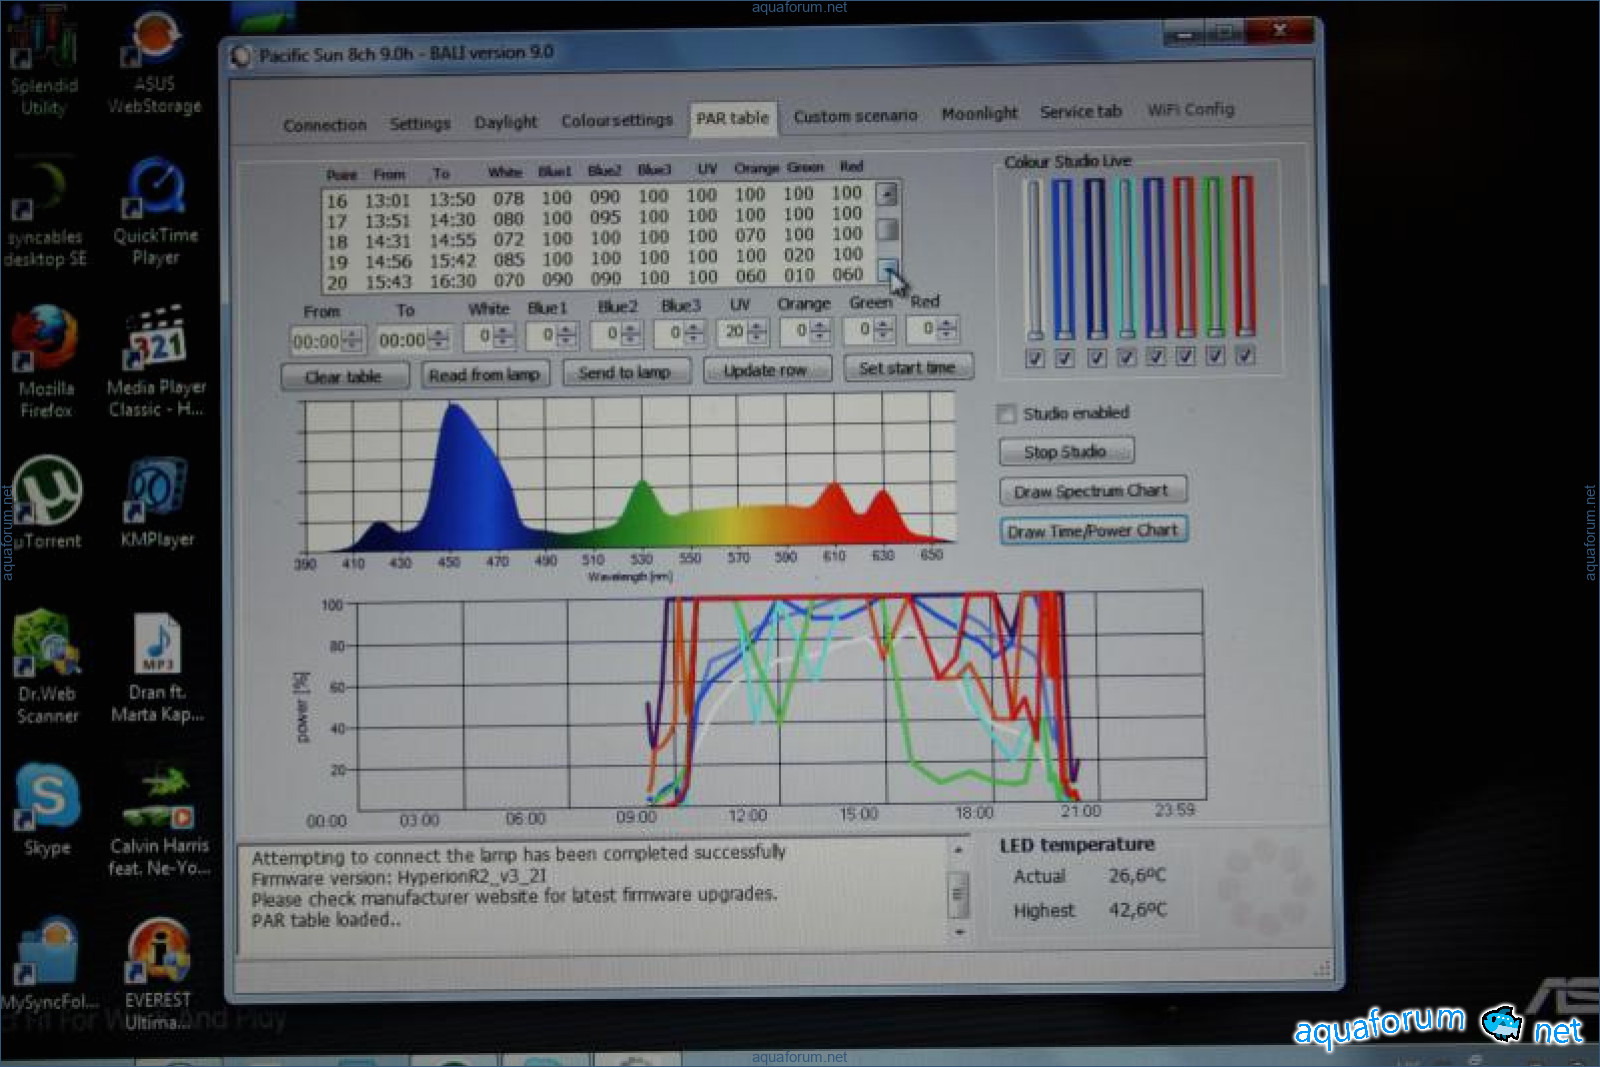This screenshot has width=1600, height=1067.
Task: Click Draw Spectrum Chart button
Action: tap(1092, 491)
